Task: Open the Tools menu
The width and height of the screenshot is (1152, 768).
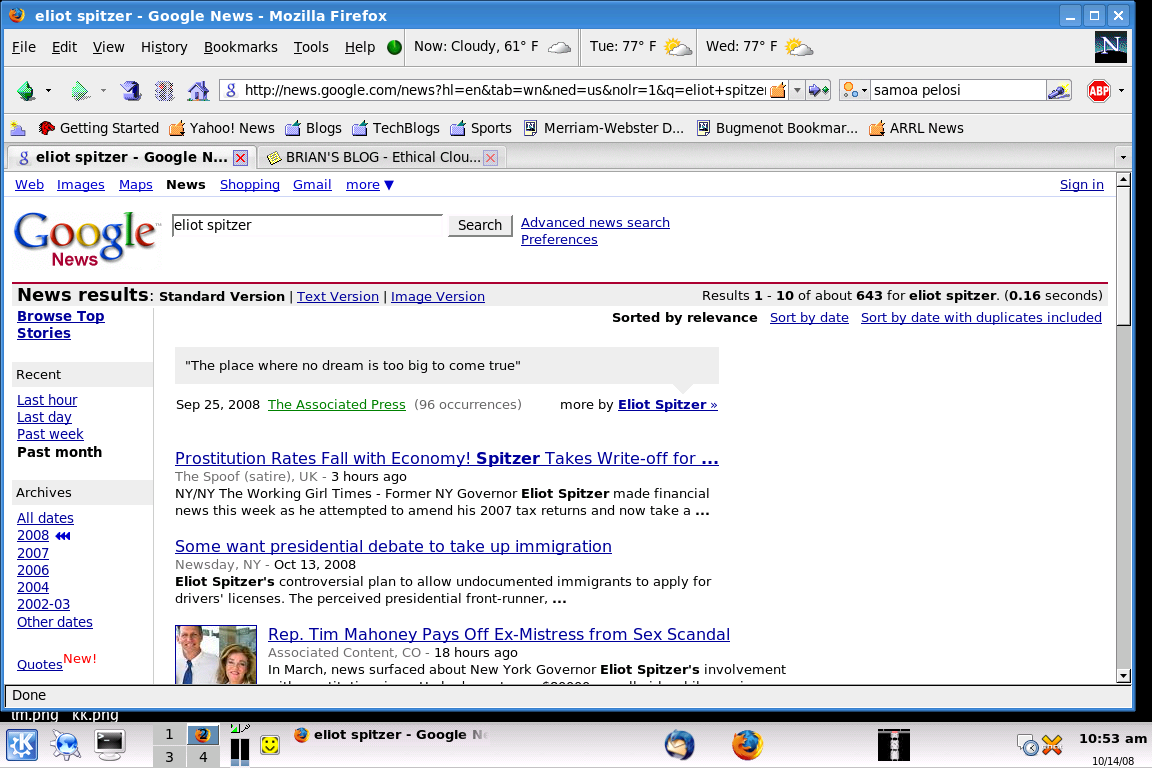Action: tap(311, 47)
